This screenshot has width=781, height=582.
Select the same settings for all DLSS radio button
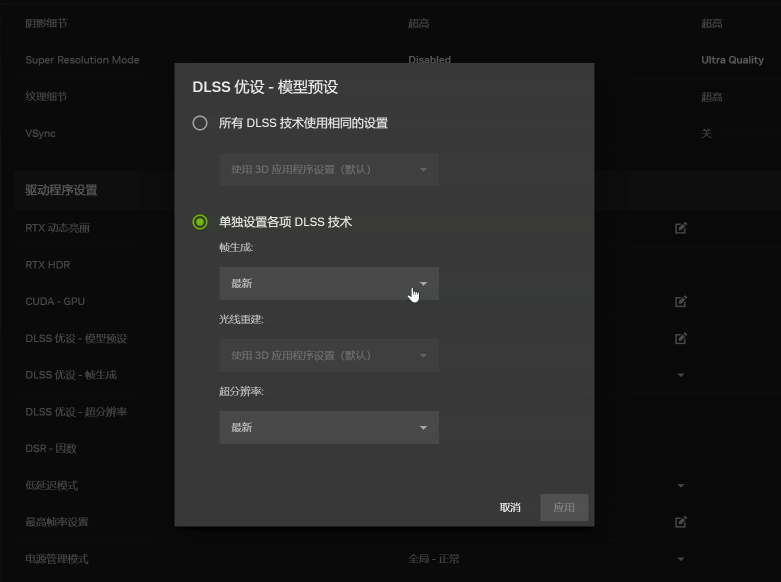click(x=200, y=123)
